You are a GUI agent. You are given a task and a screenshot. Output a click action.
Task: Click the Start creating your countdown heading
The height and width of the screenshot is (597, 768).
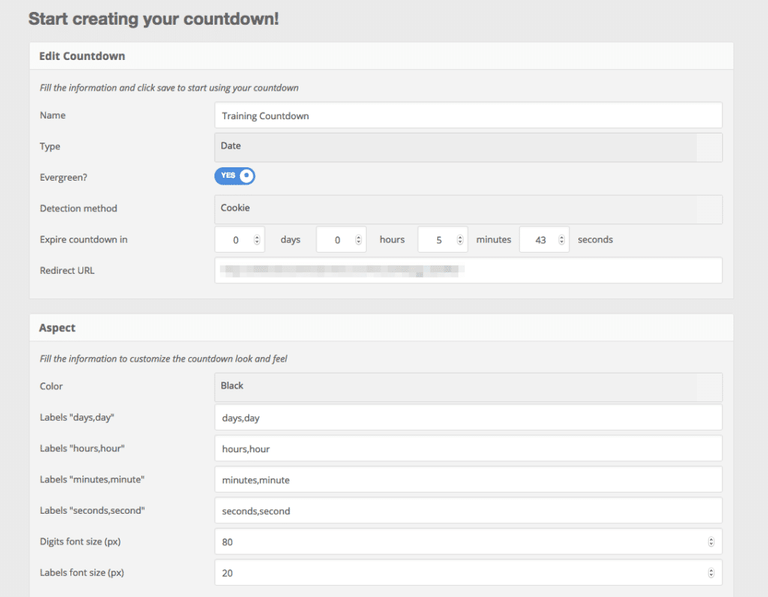(x=154, y=19)
